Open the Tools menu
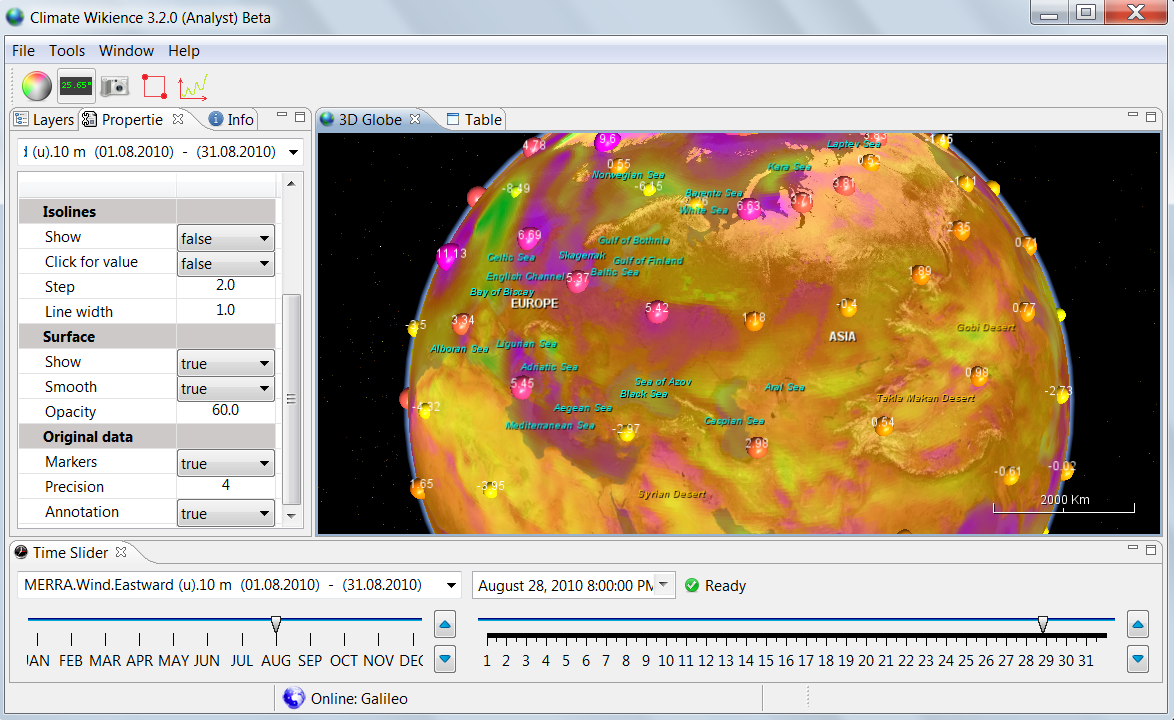Screen dimensions: 1174x720 (67, 51)
